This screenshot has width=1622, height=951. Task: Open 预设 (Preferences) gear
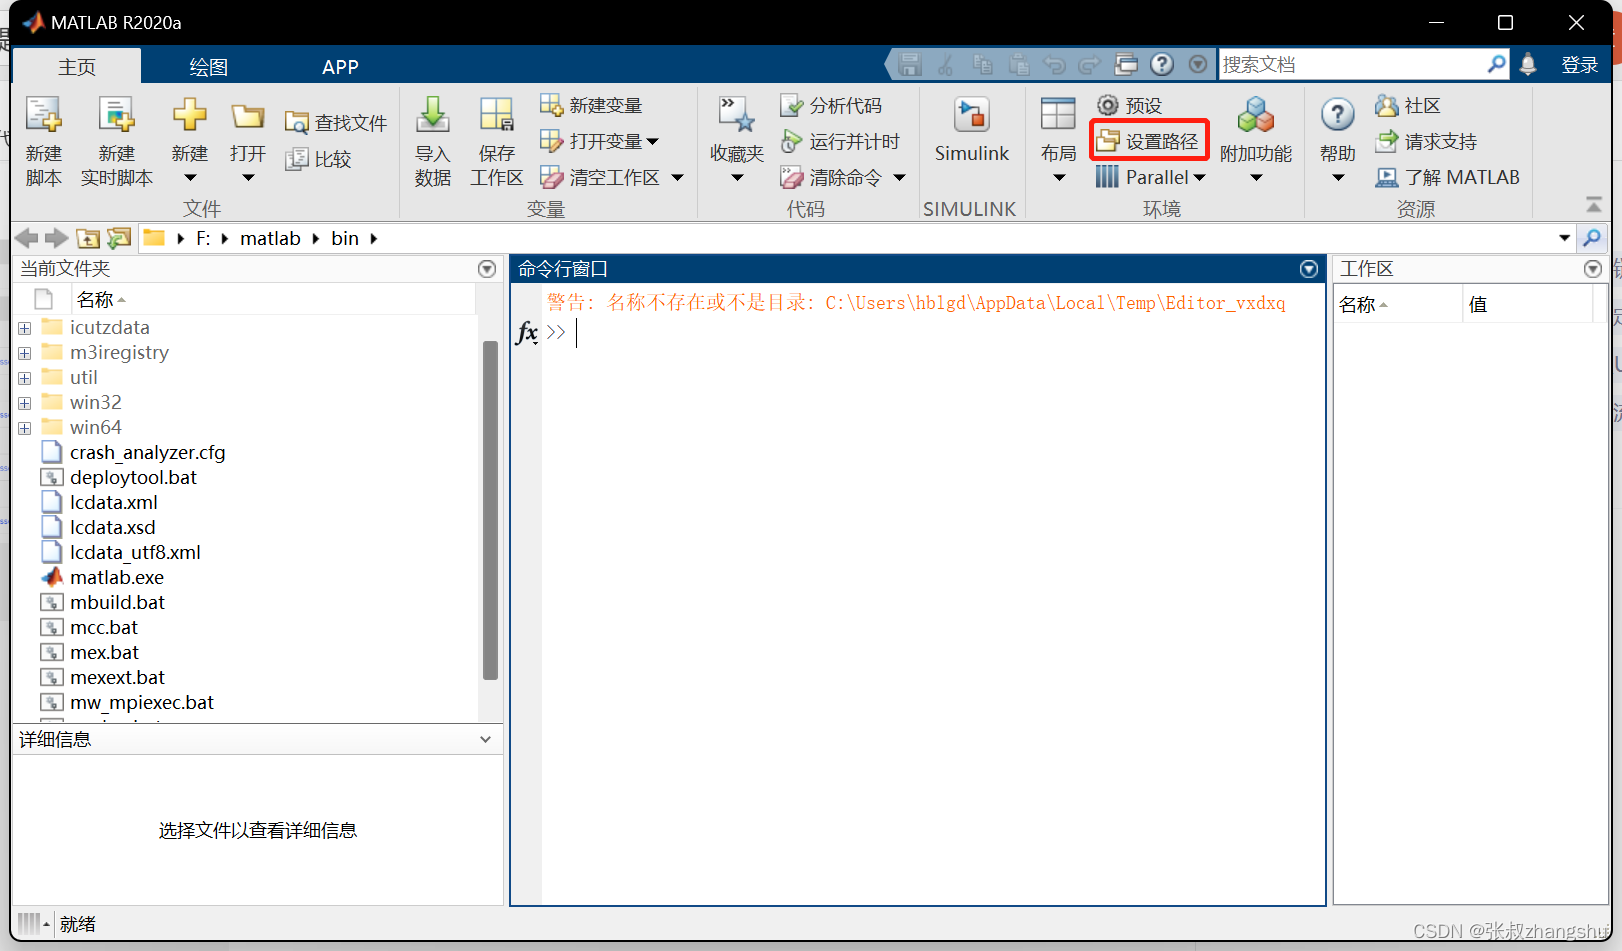[1129, 105]
